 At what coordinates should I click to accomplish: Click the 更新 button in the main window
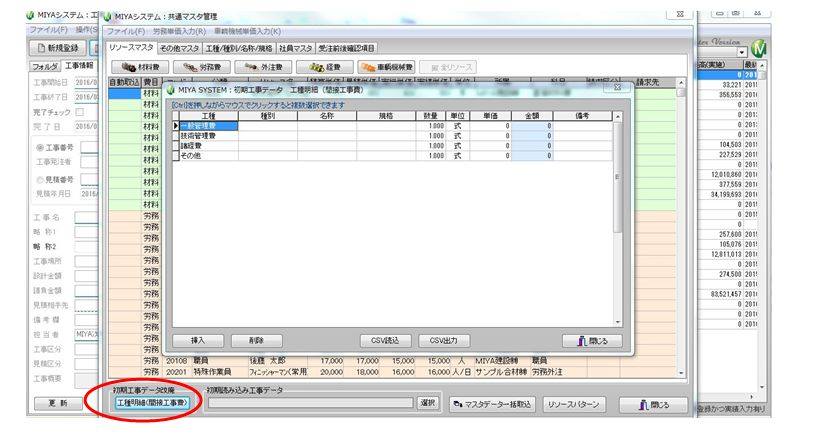(x=58, y=403)
